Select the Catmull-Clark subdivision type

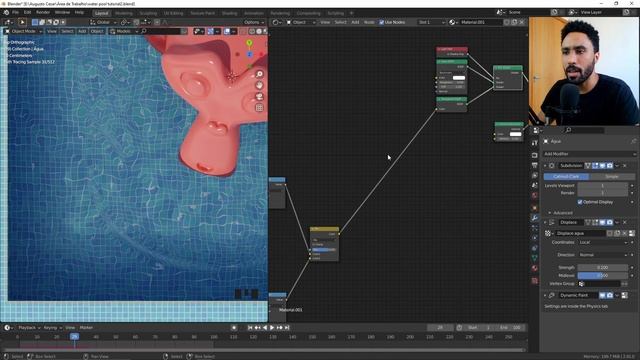(x=566, y=176)
